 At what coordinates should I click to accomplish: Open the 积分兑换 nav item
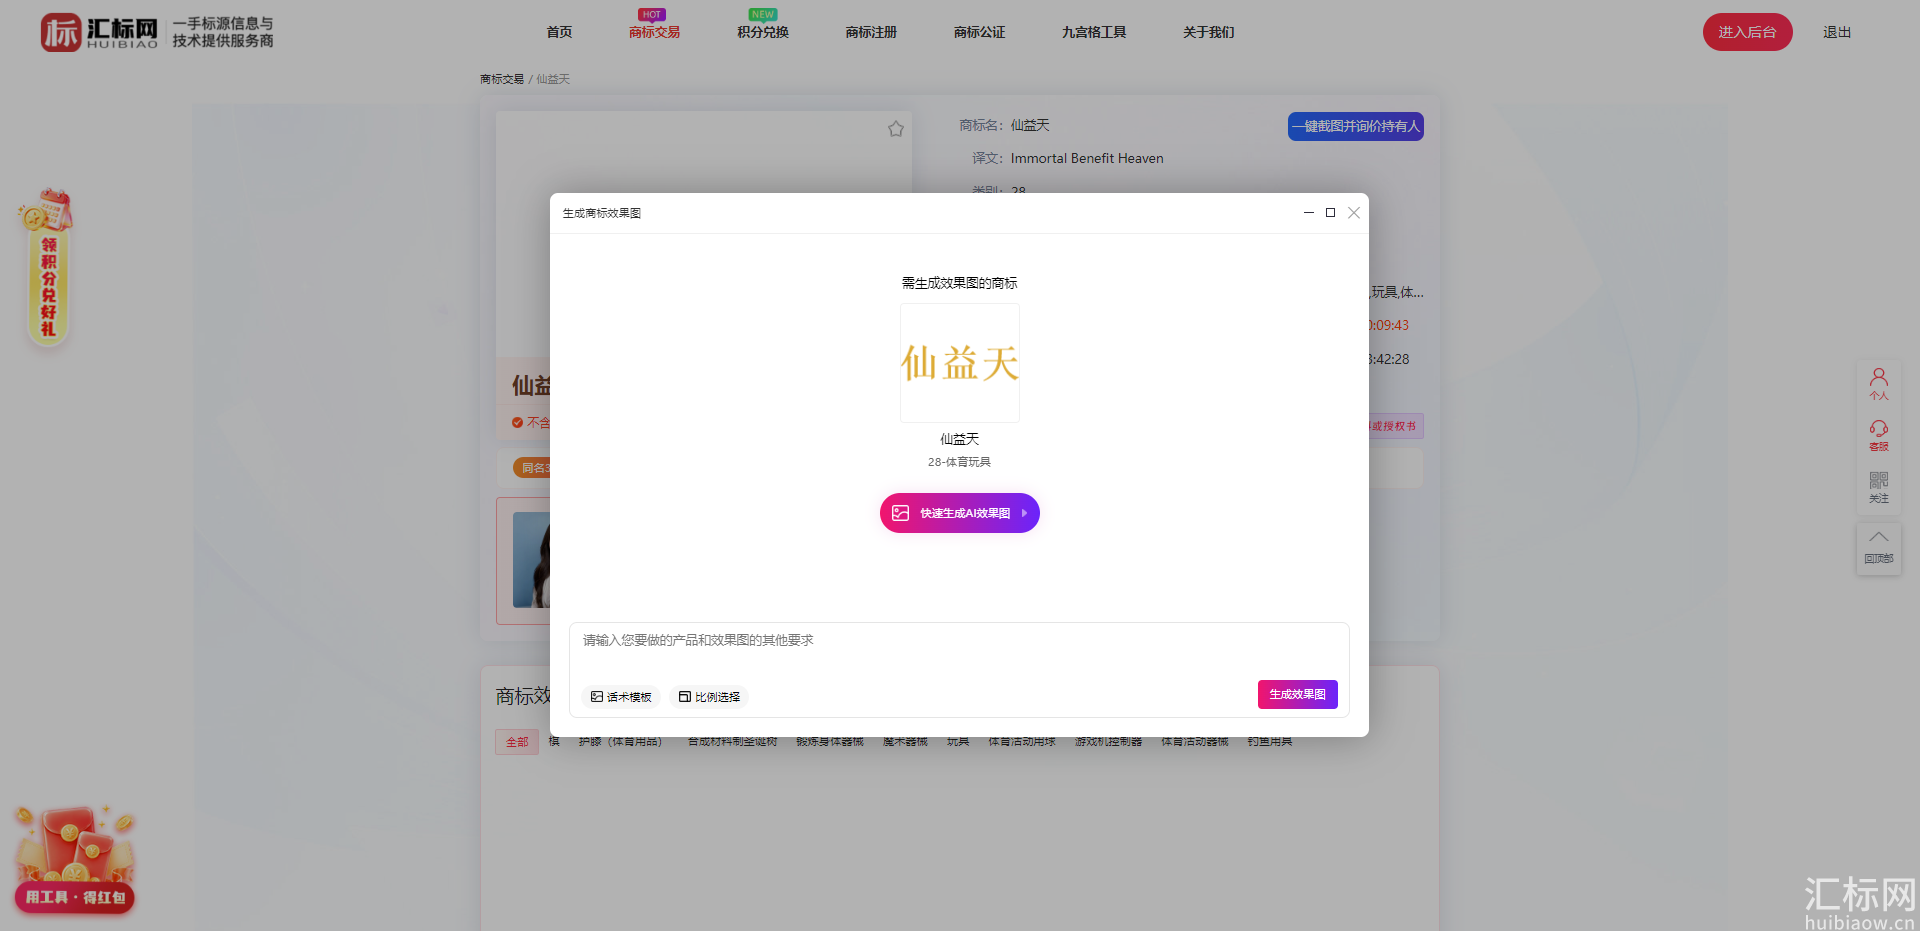click(x=763, y=32)
